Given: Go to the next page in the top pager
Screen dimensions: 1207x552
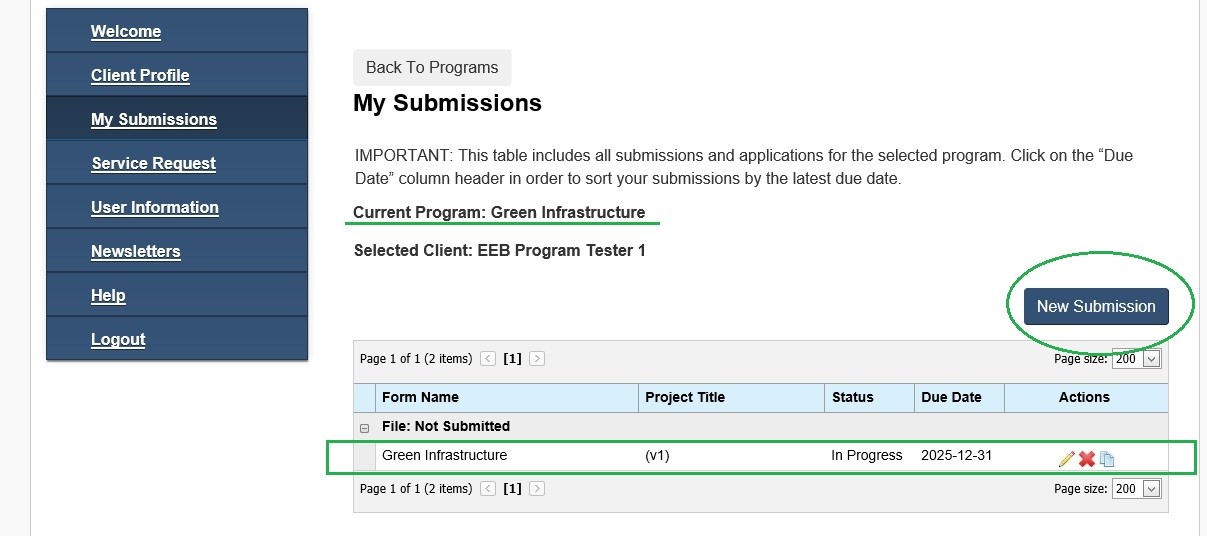Looking at the screenshot, I should coord(537,358).
